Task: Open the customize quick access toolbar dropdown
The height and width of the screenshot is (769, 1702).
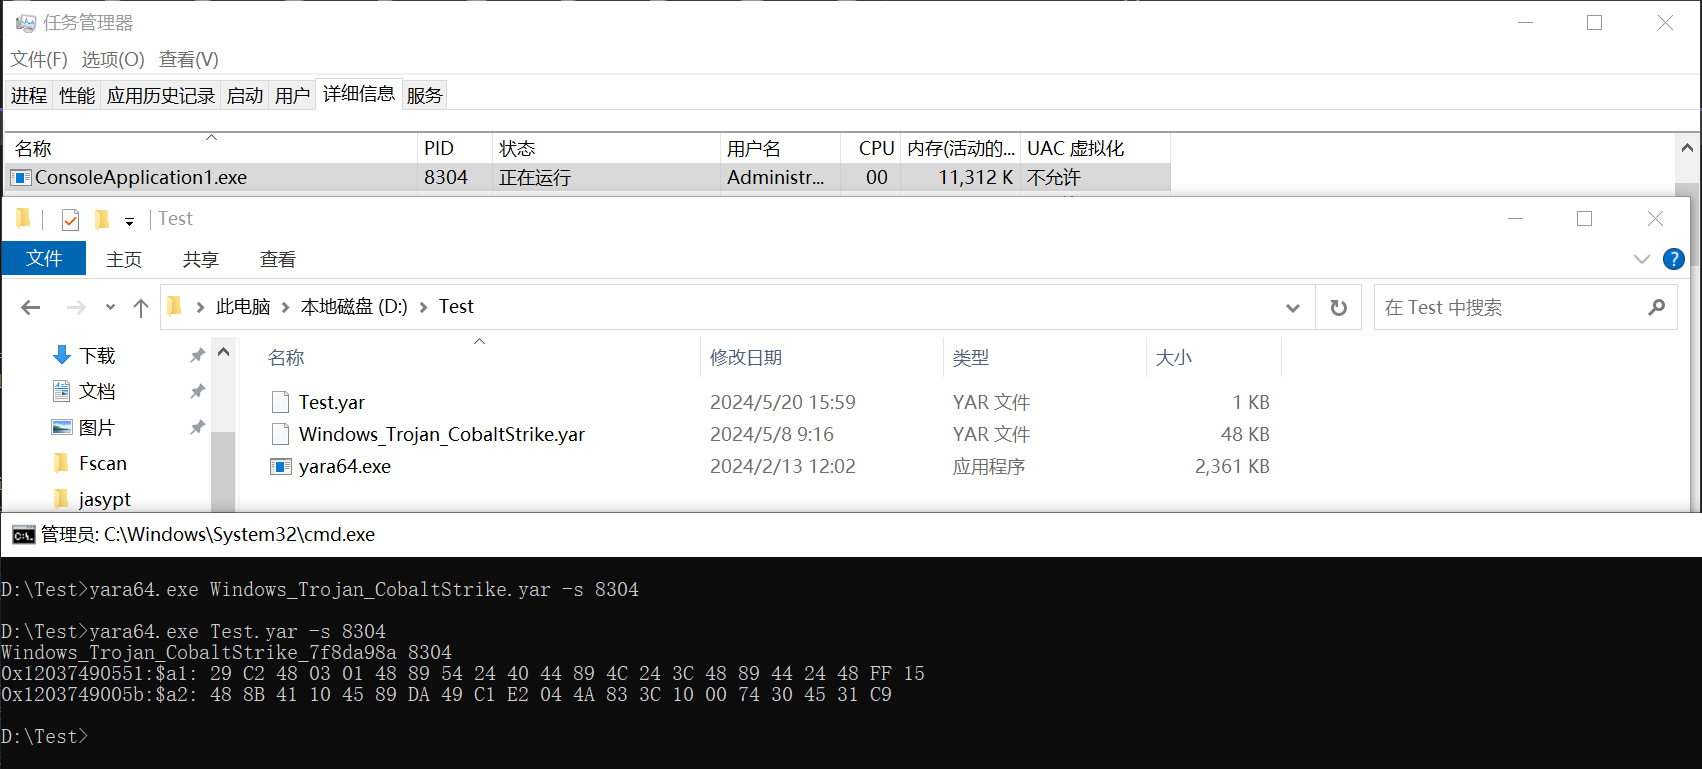Action: (129, 221)
